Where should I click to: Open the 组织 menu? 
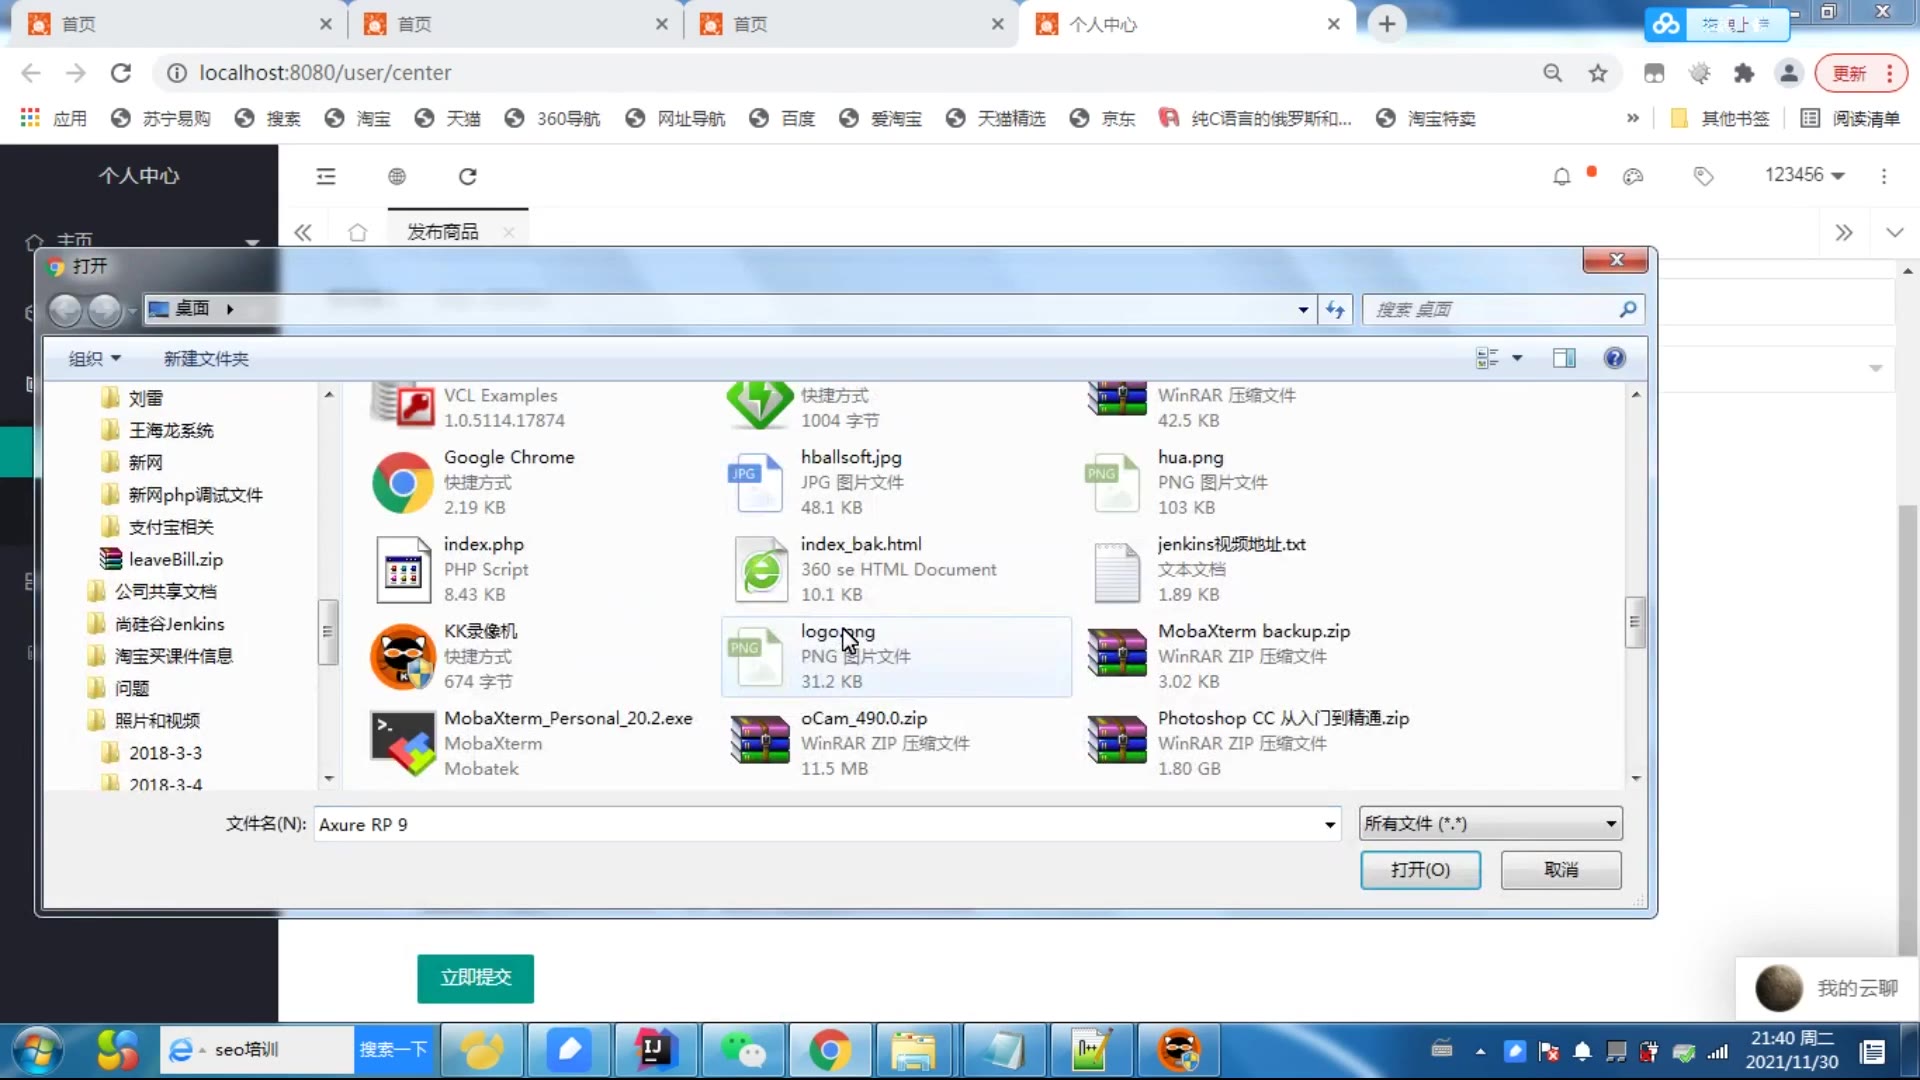(94, 358)
